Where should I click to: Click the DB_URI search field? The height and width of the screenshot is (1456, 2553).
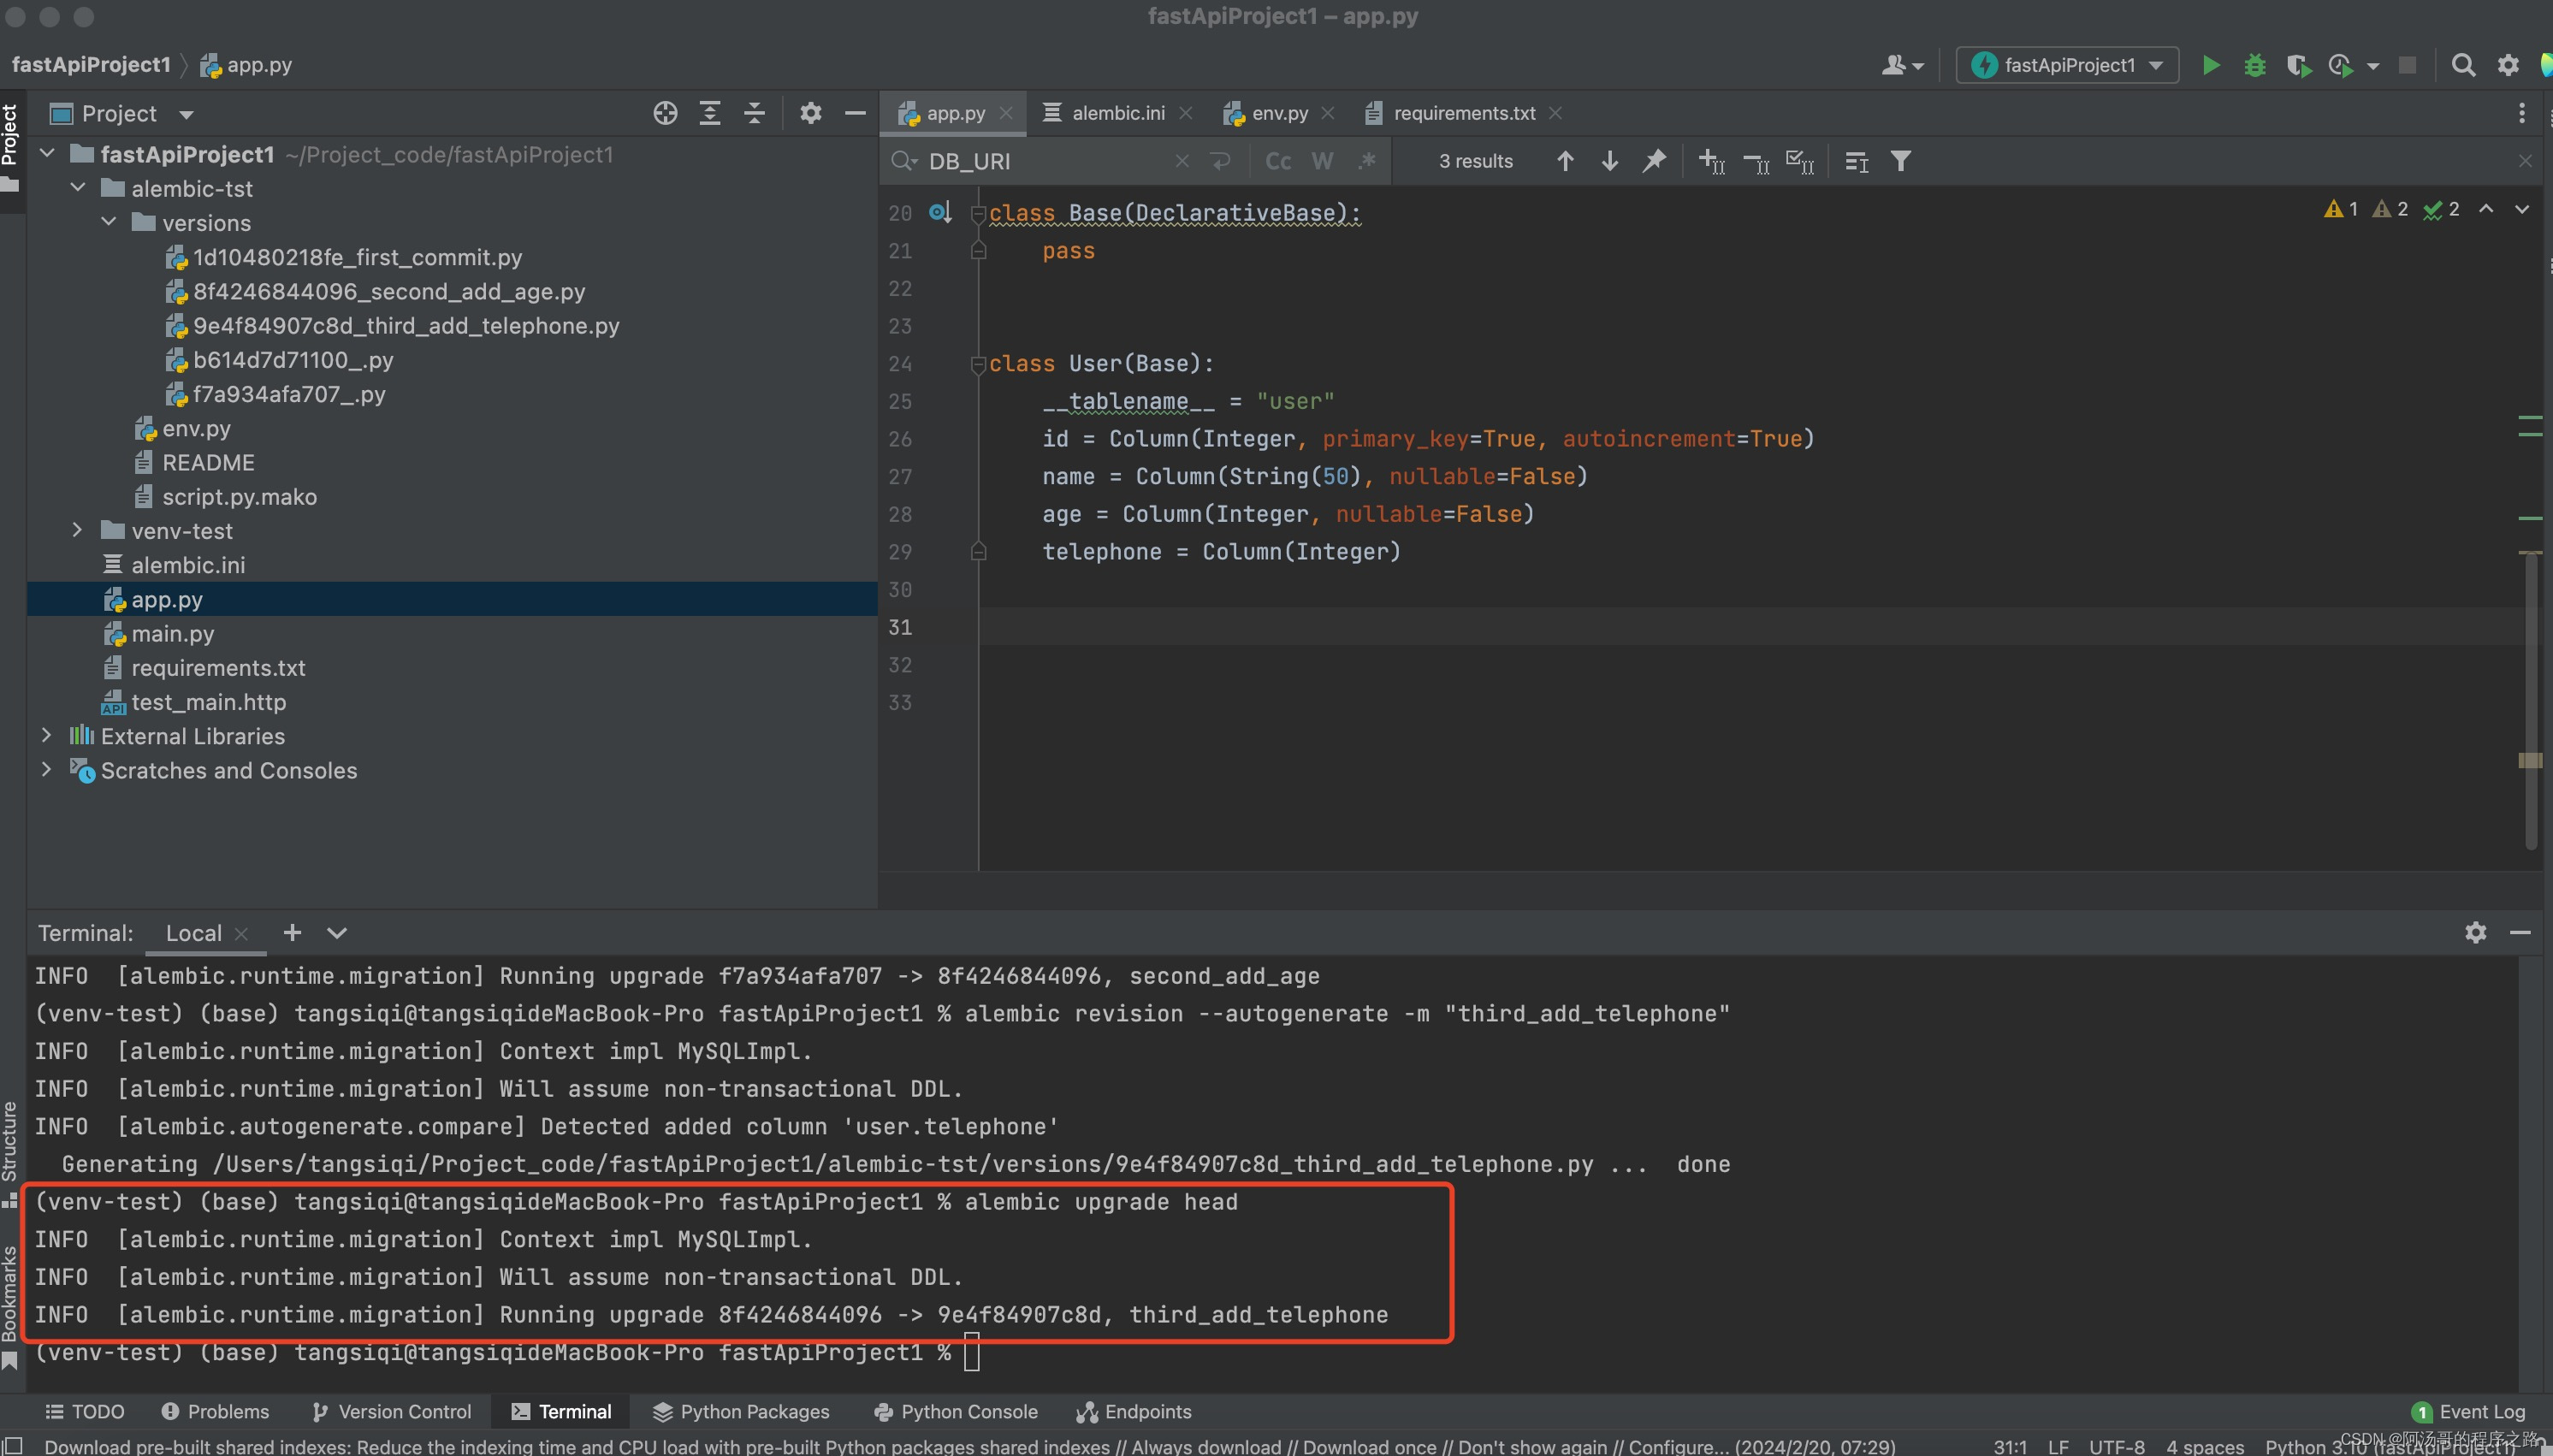coord(1045,161)
